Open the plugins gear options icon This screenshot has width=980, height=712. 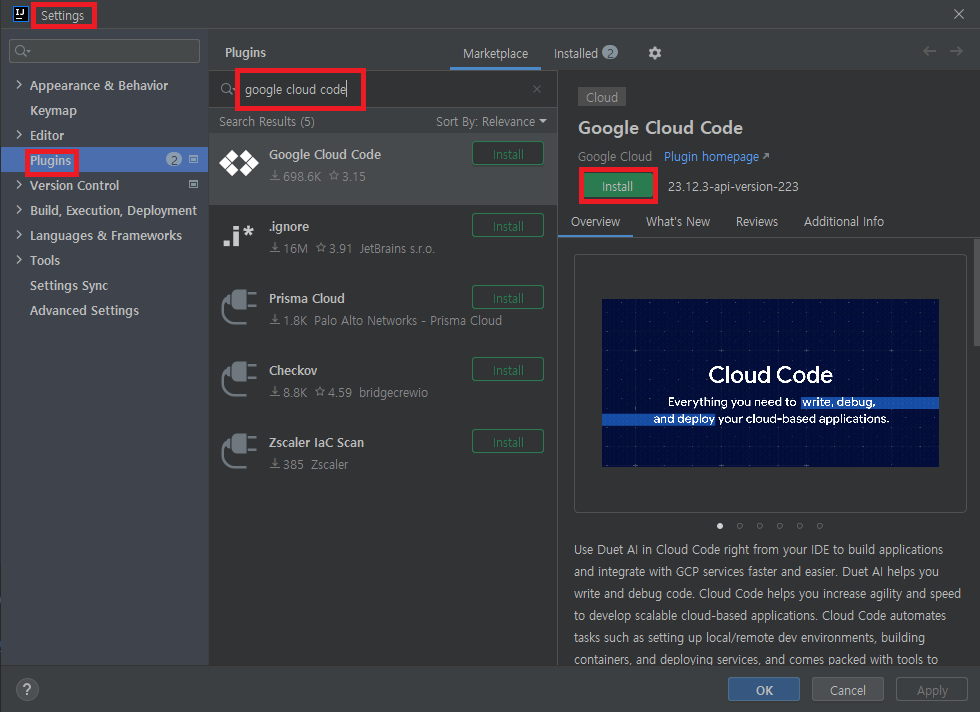(654, 53)
